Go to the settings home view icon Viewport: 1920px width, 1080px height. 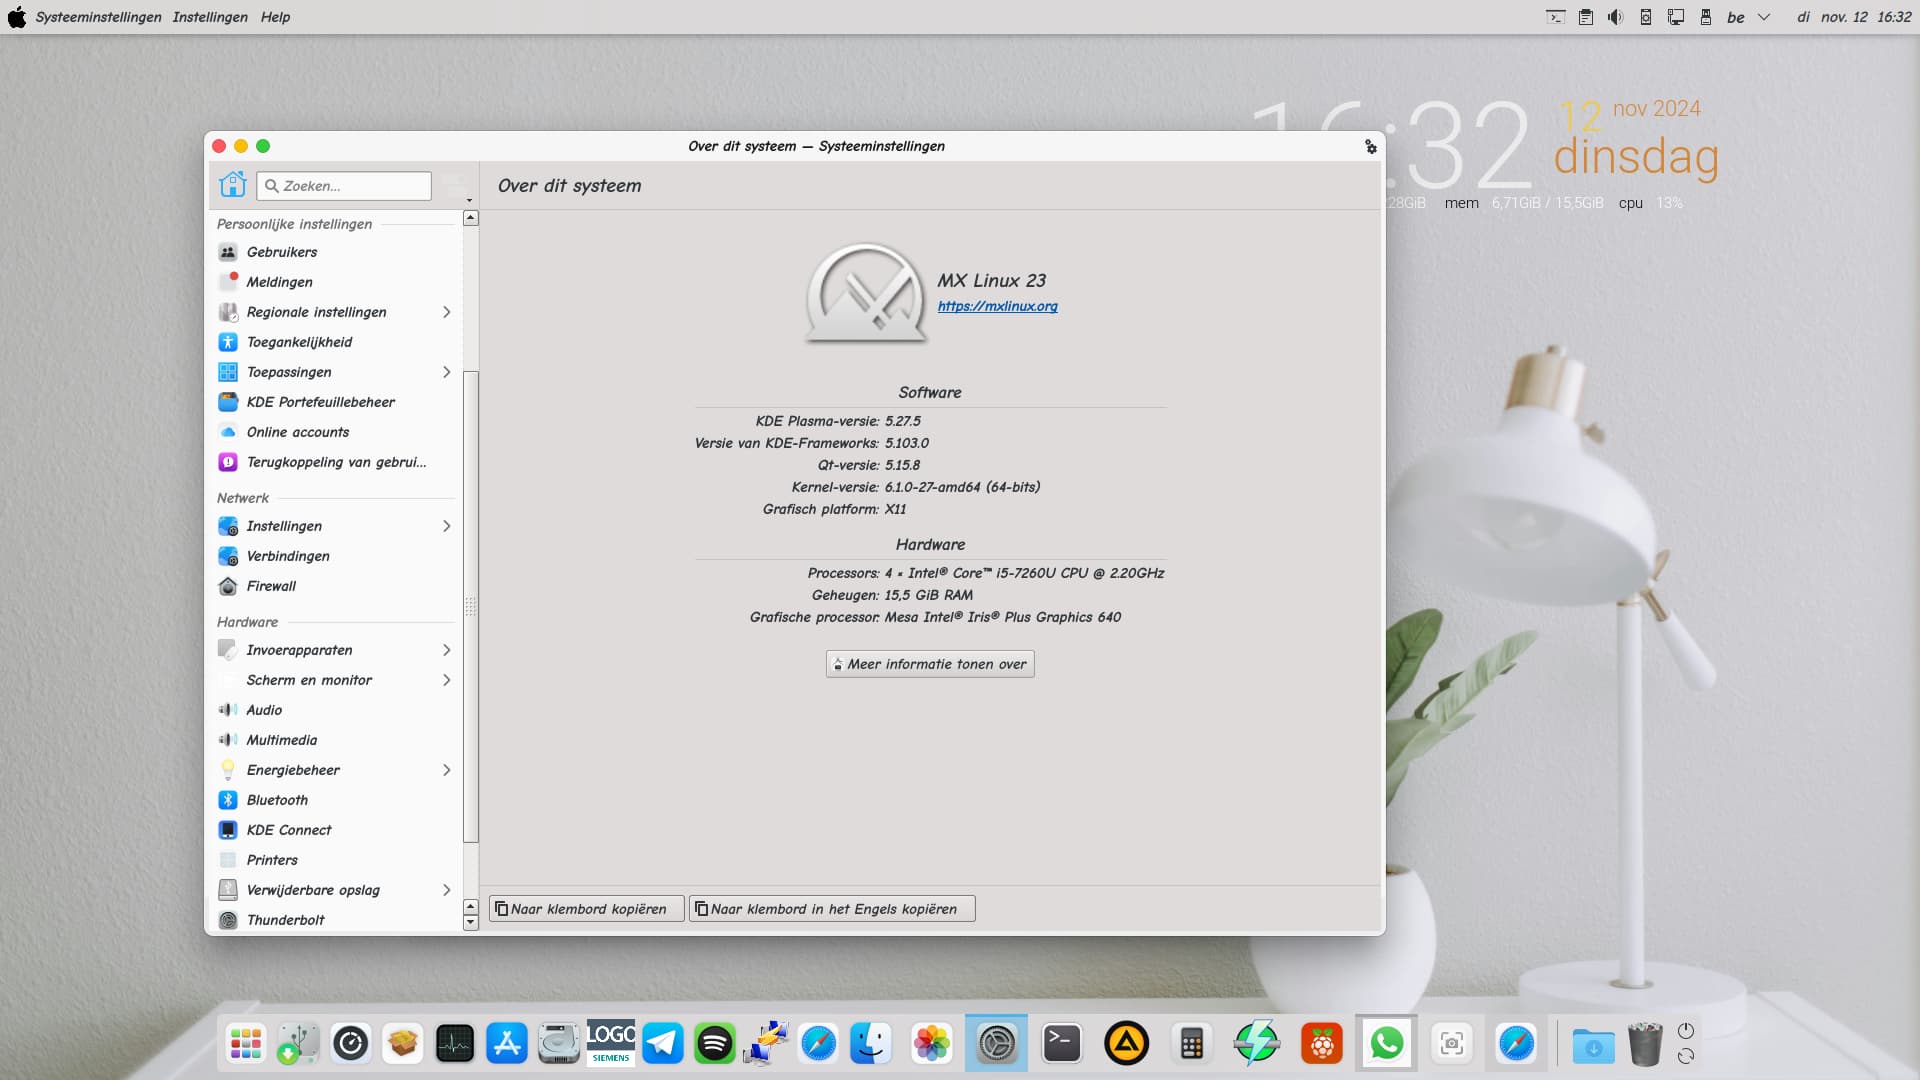(232, 185)
